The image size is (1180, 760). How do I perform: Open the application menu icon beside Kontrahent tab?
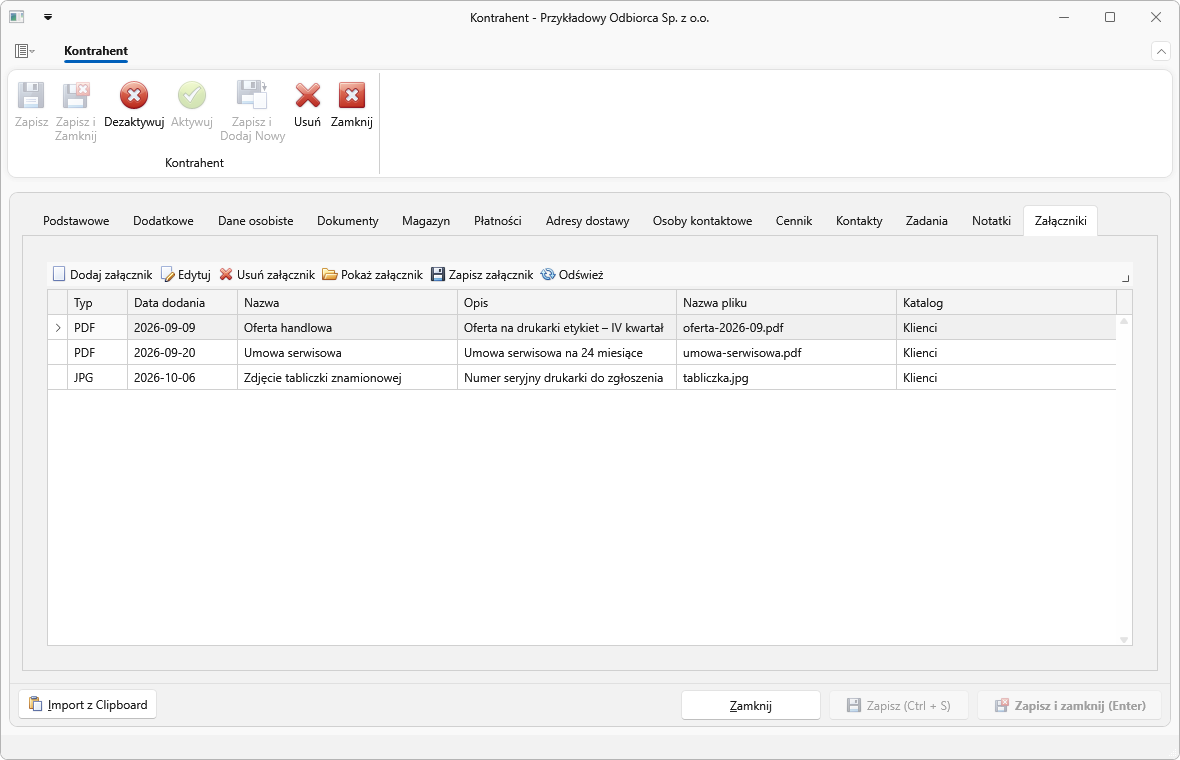(24, 51)
